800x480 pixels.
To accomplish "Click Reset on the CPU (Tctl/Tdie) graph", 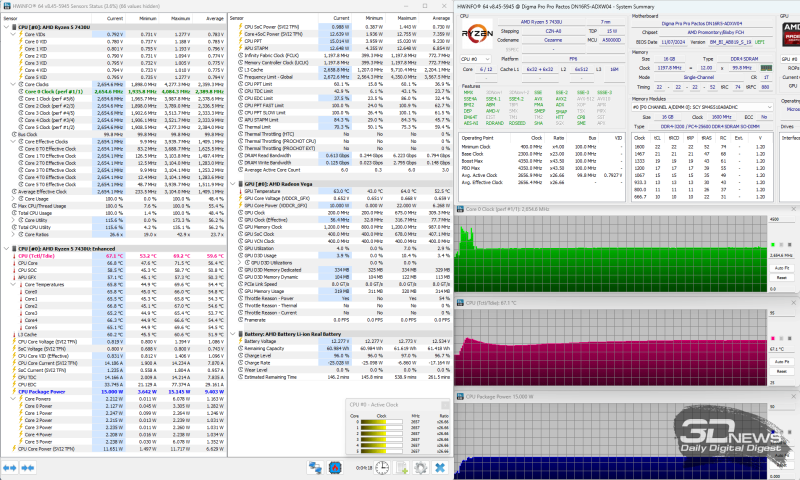I will 782,371.
